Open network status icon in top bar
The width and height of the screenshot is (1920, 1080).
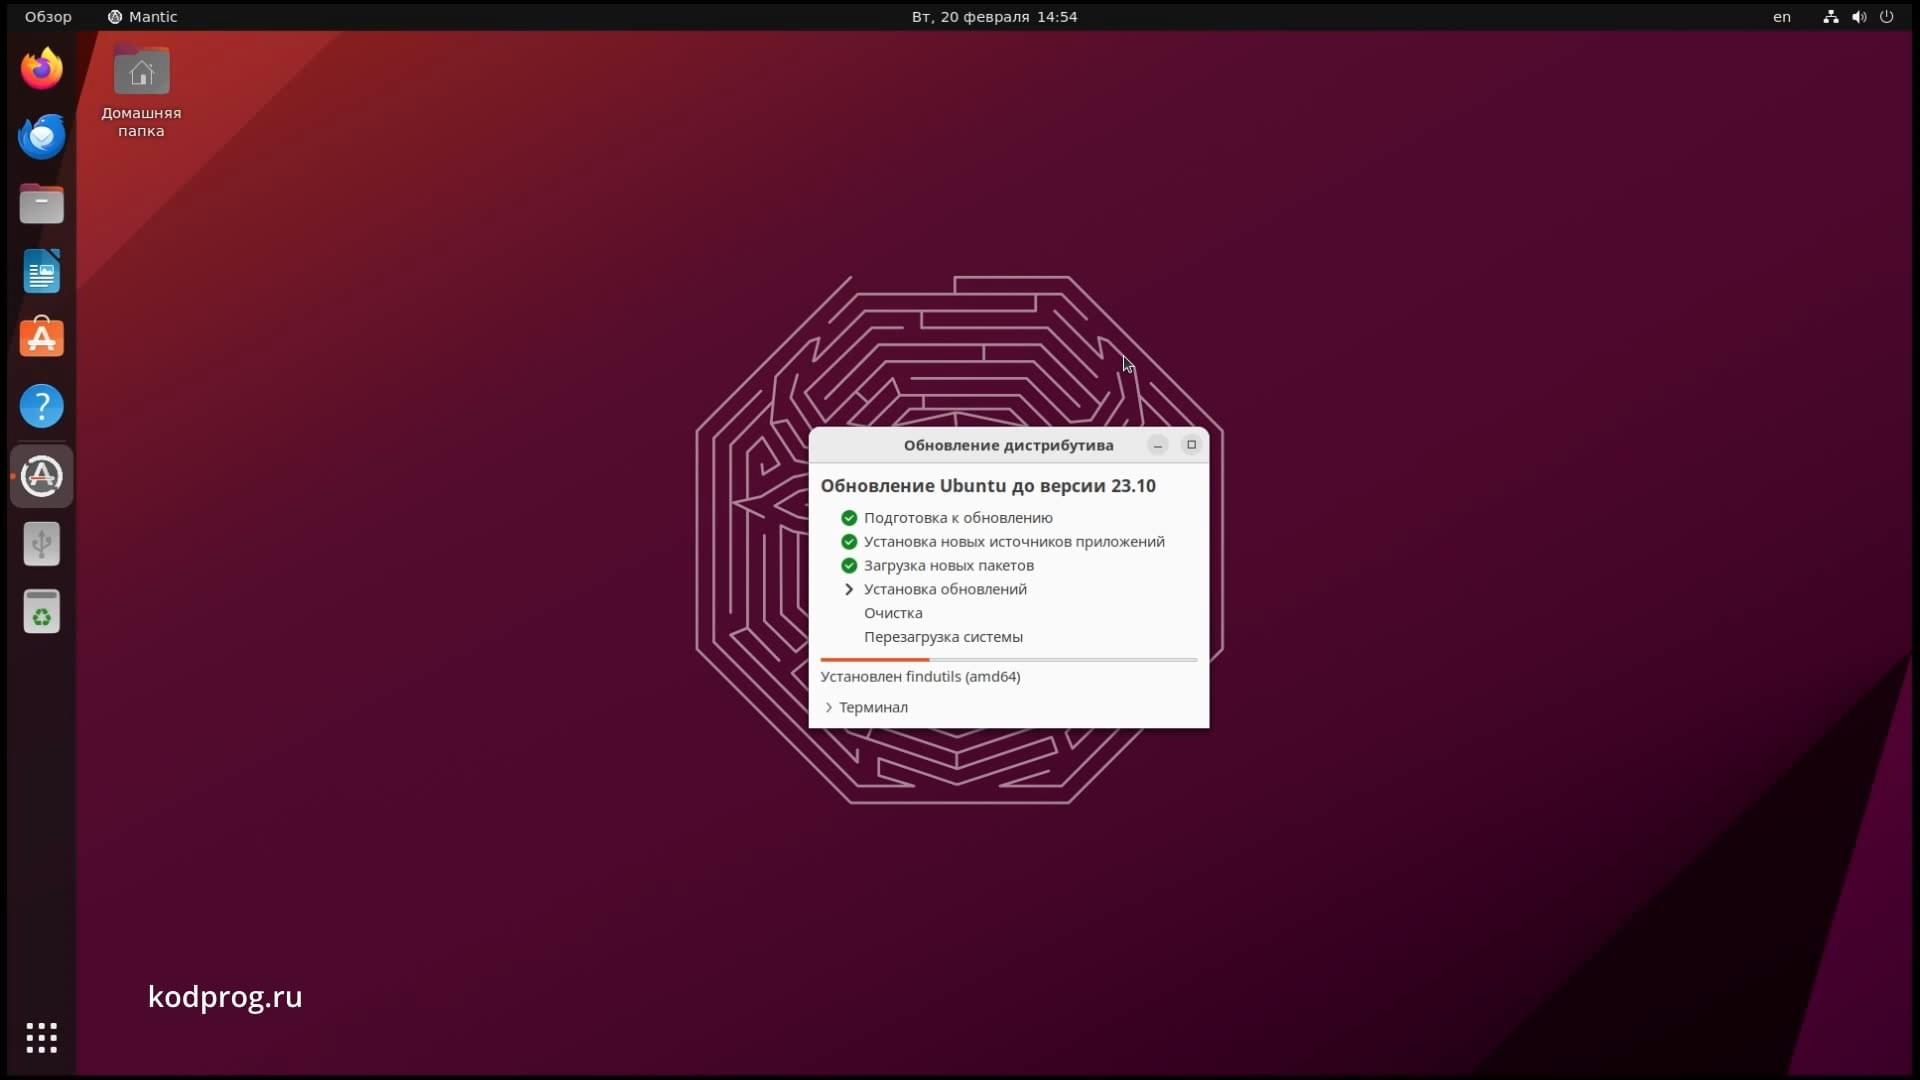click(x=1831, y=17)
